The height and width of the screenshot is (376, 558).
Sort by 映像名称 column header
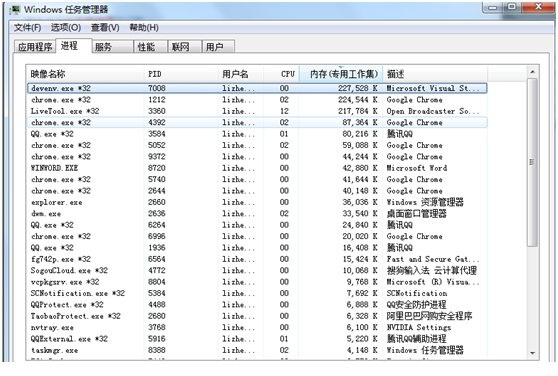coord(85,74)
